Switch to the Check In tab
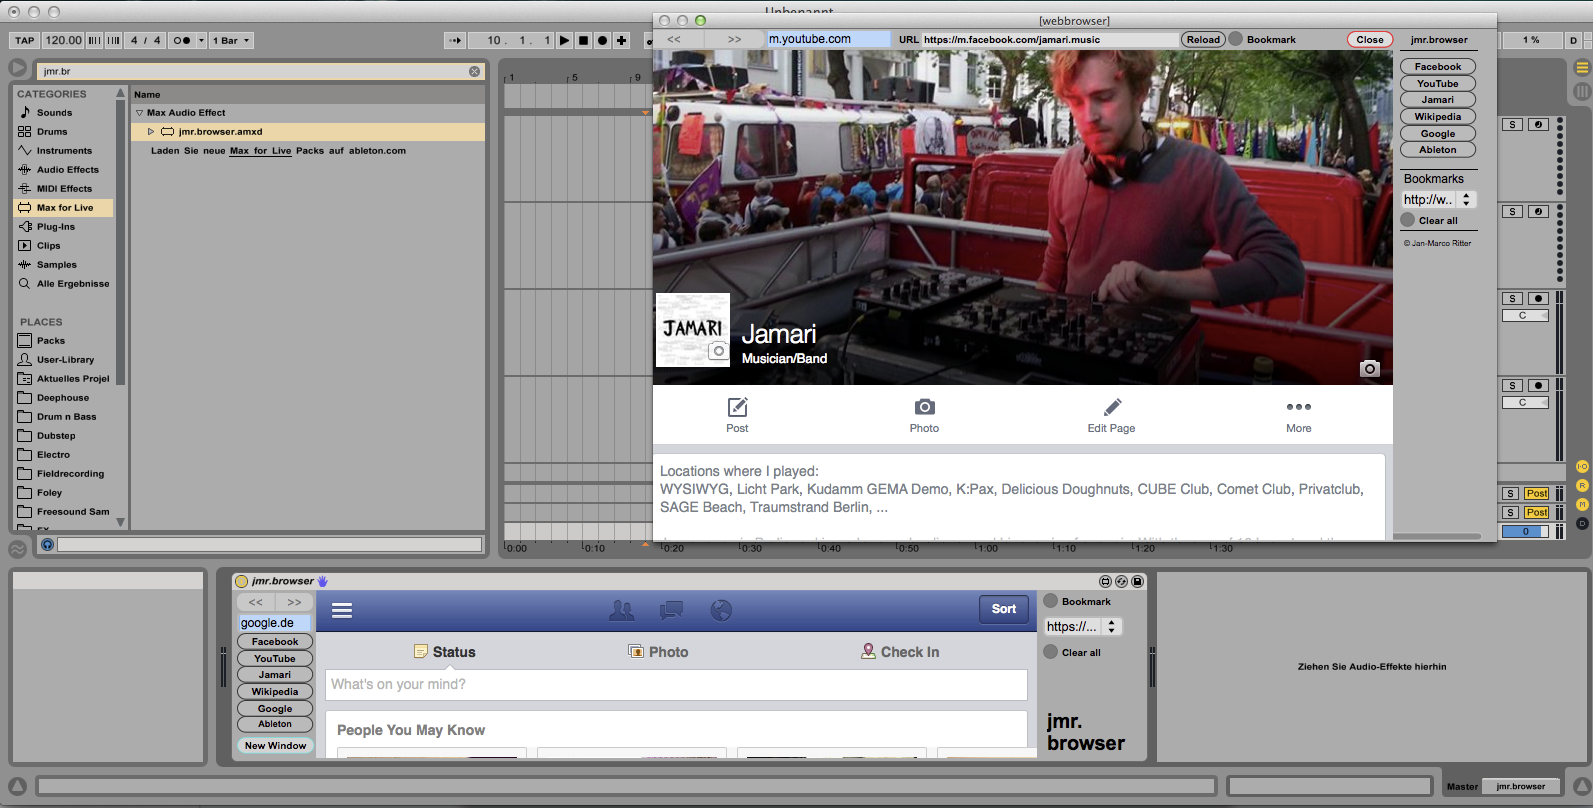The image size is (1593, 808). click(900, 652)
